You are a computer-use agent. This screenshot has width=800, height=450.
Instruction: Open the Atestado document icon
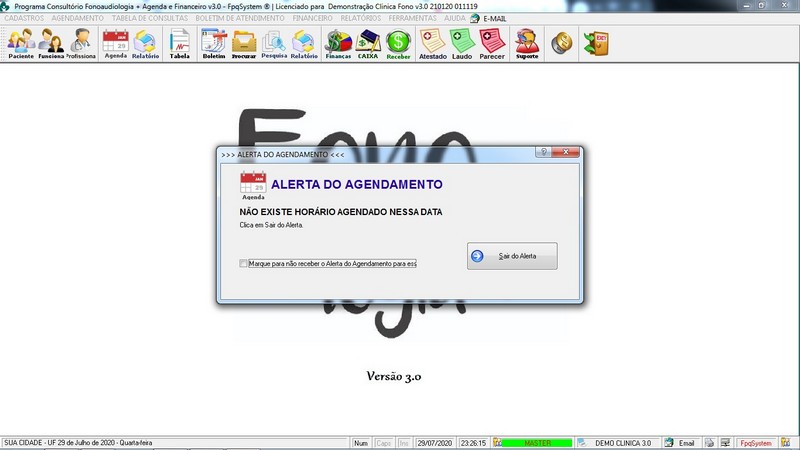click(x=433, y=44)
